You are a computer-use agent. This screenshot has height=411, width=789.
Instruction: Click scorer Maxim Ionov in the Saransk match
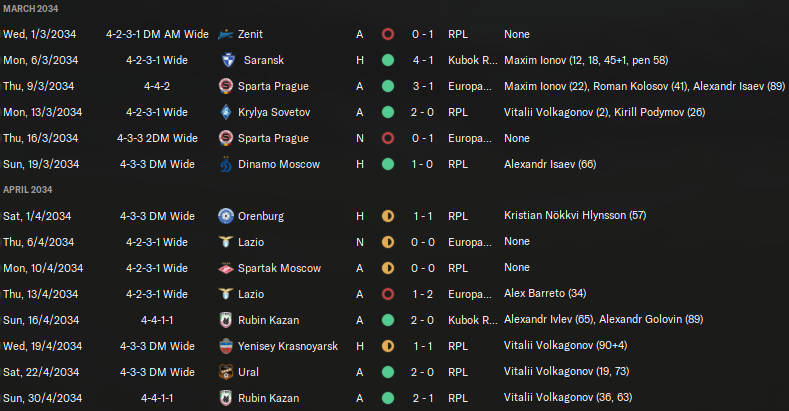click(x=534, y=60)
